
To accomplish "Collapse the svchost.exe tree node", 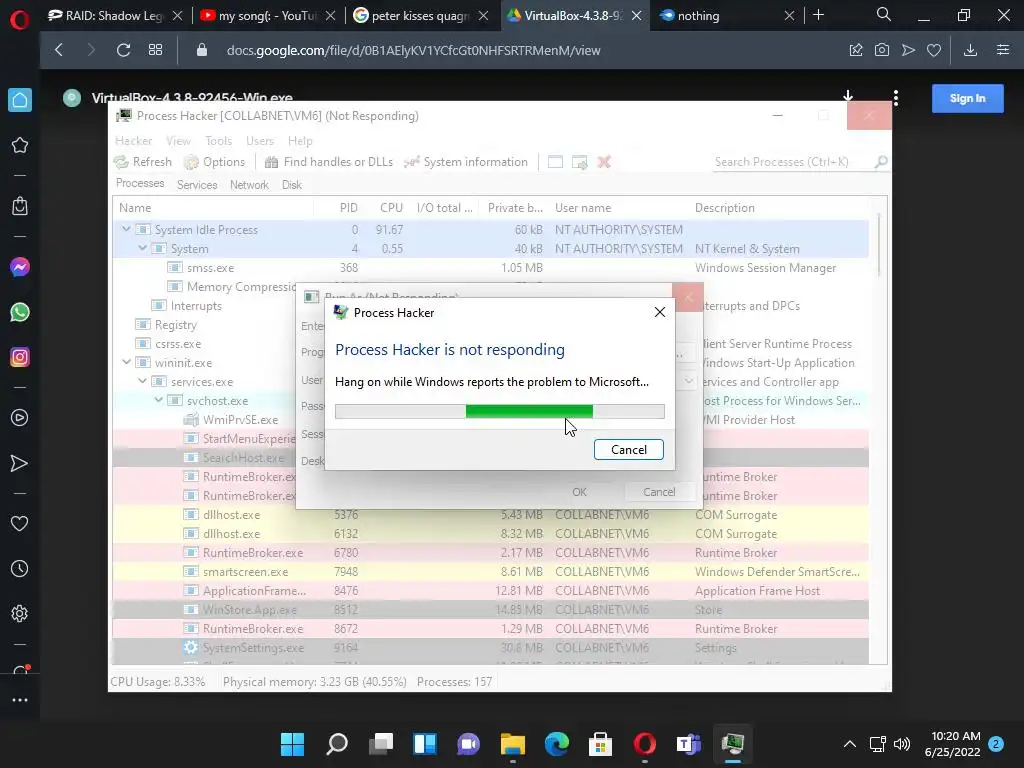I will [x=159, y=400].
